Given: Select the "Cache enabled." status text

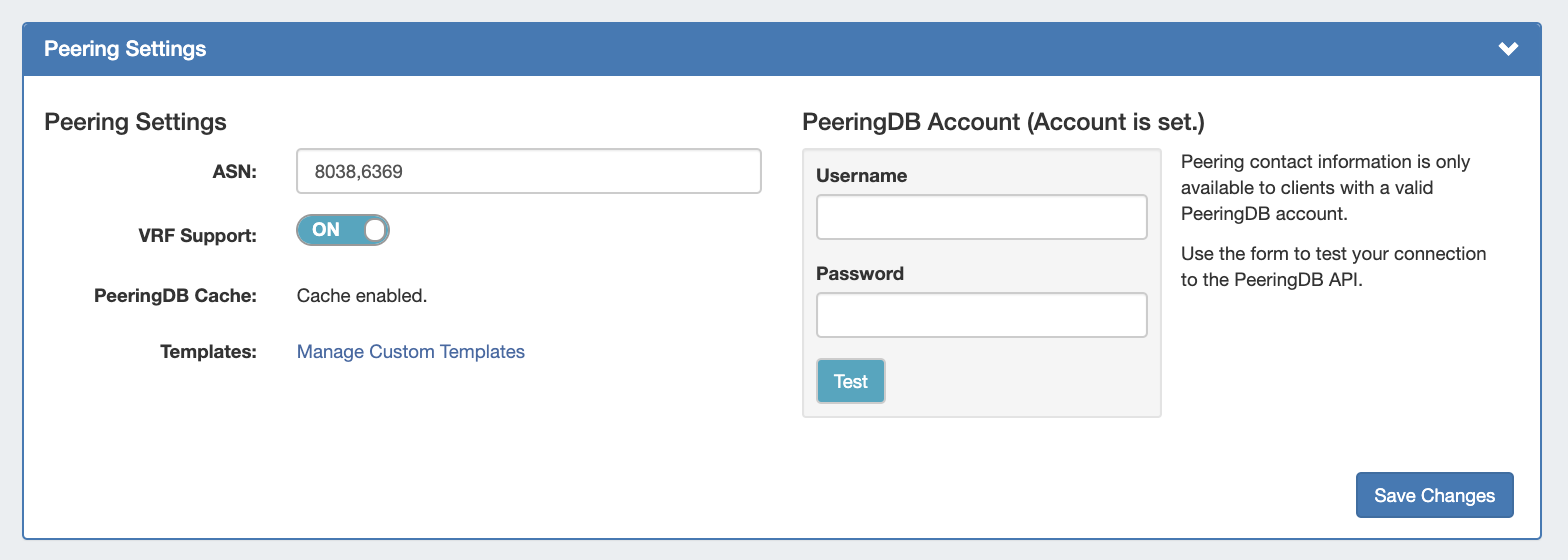Looking at the screenshot, I should (362, 296).
